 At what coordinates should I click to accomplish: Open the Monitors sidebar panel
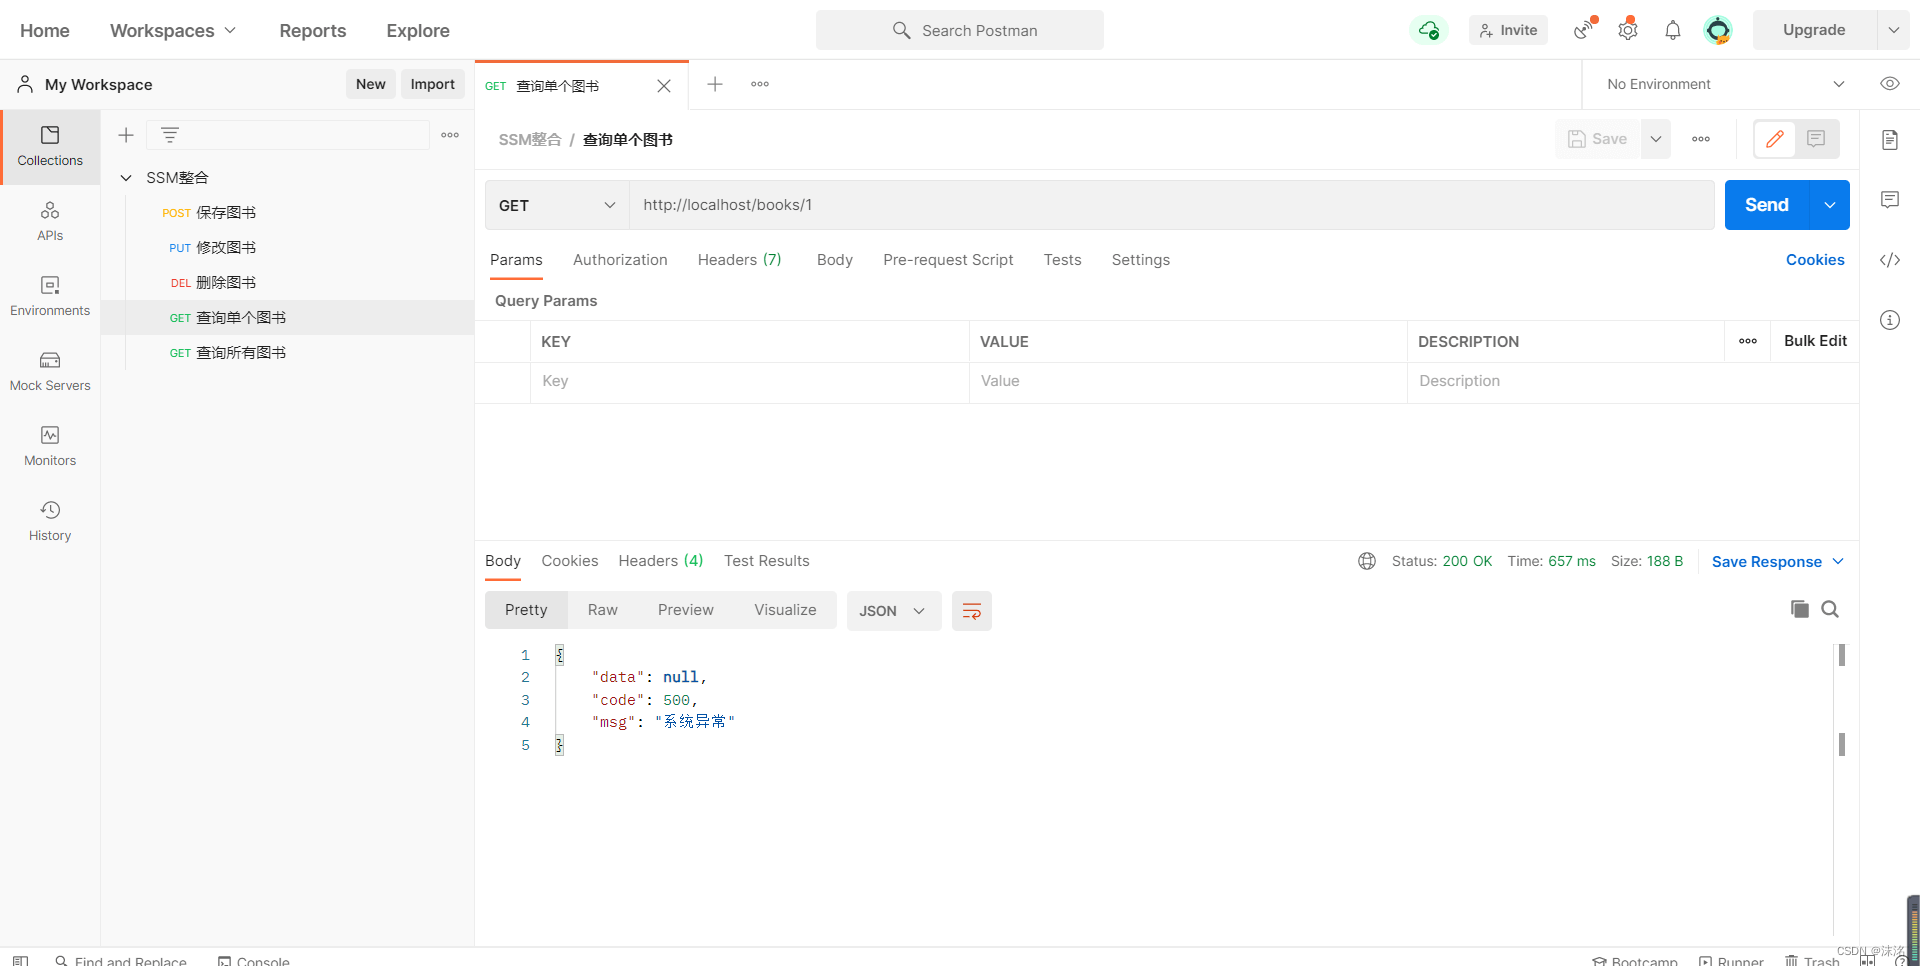pyautogui.click(x=50, y=446)
